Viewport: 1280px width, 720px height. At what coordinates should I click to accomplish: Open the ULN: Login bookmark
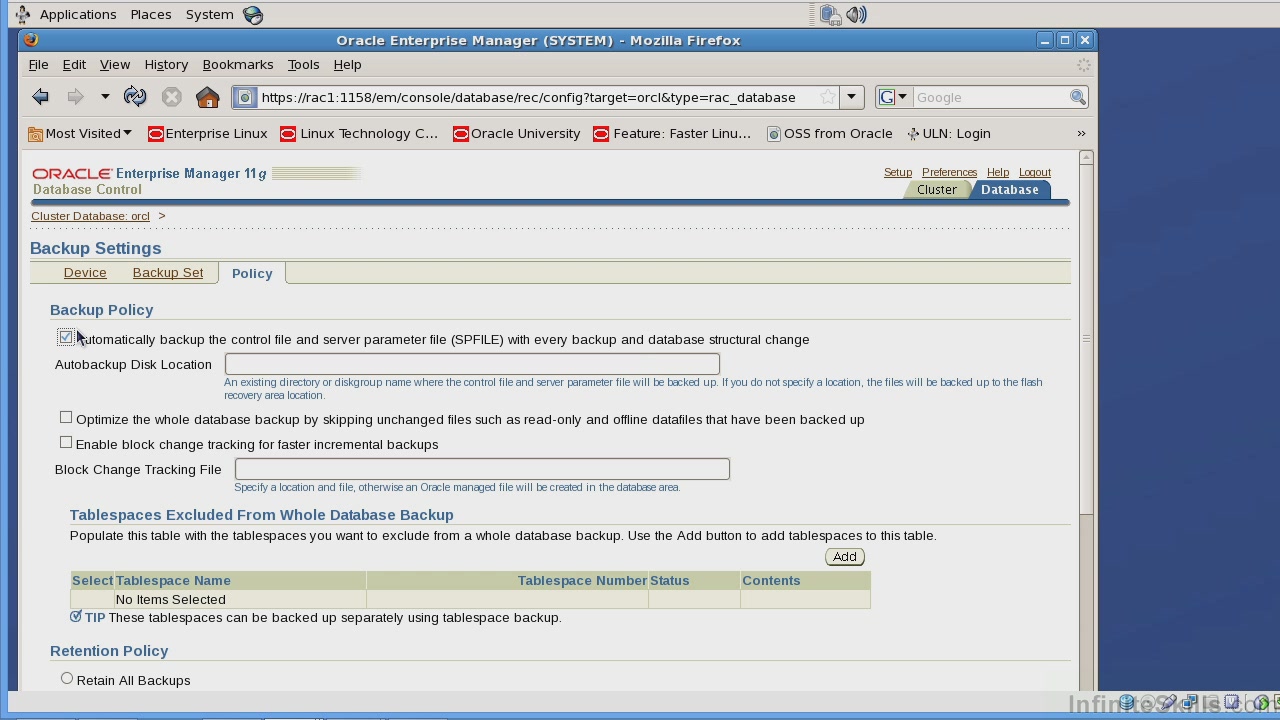(948, 133)
